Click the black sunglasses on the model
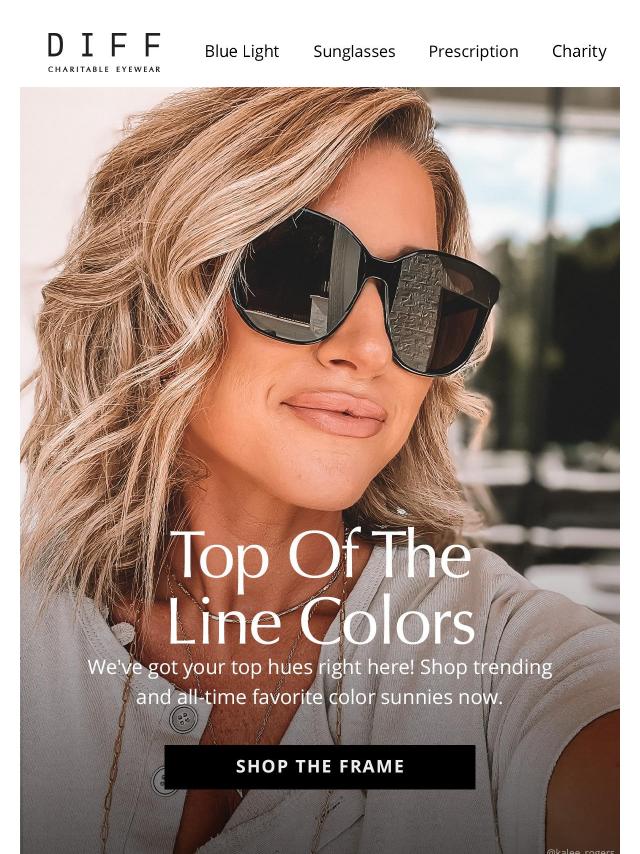The height and width of the screenshot is (854, 640). coord(365,291)
